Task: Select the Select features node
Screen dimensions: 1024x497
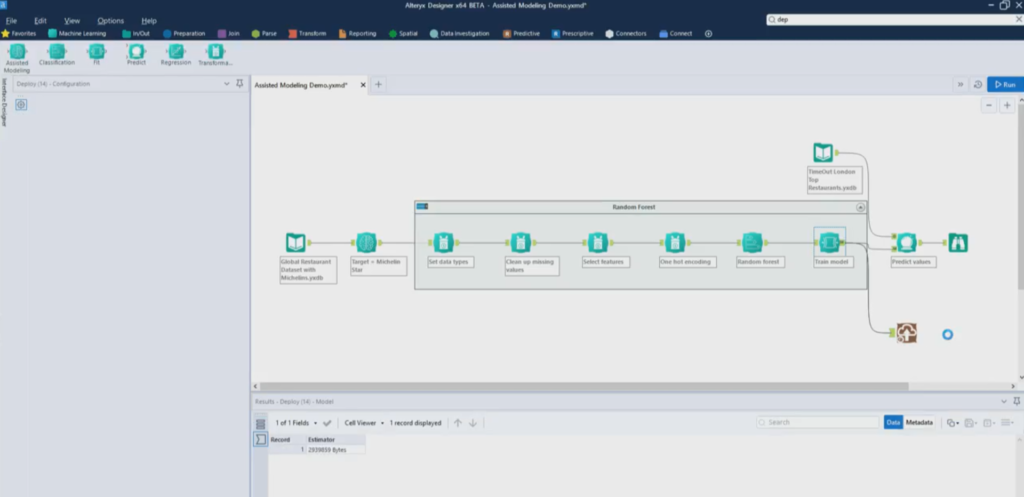Action: point(598,243)
